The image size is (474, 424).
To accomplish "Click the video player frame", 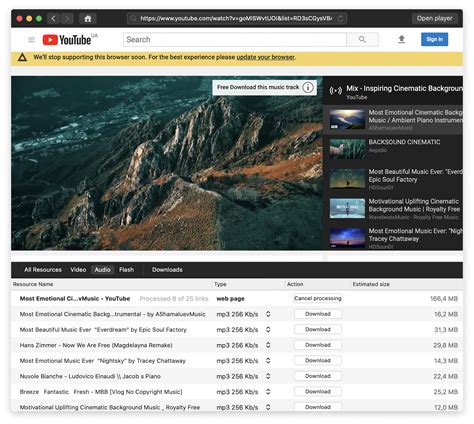I will [x=167, y=163].
